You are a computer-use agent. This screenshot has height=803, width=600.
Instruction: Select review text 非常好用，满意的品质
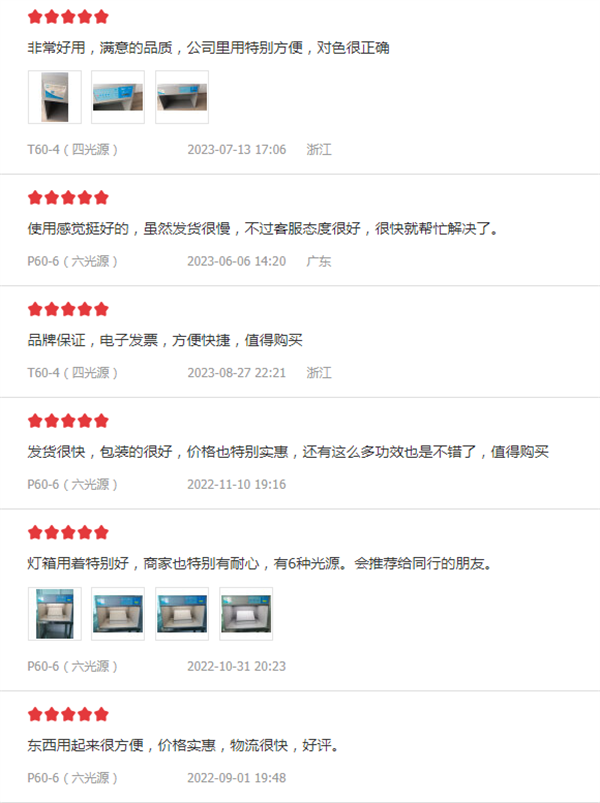tap(100, 48)
